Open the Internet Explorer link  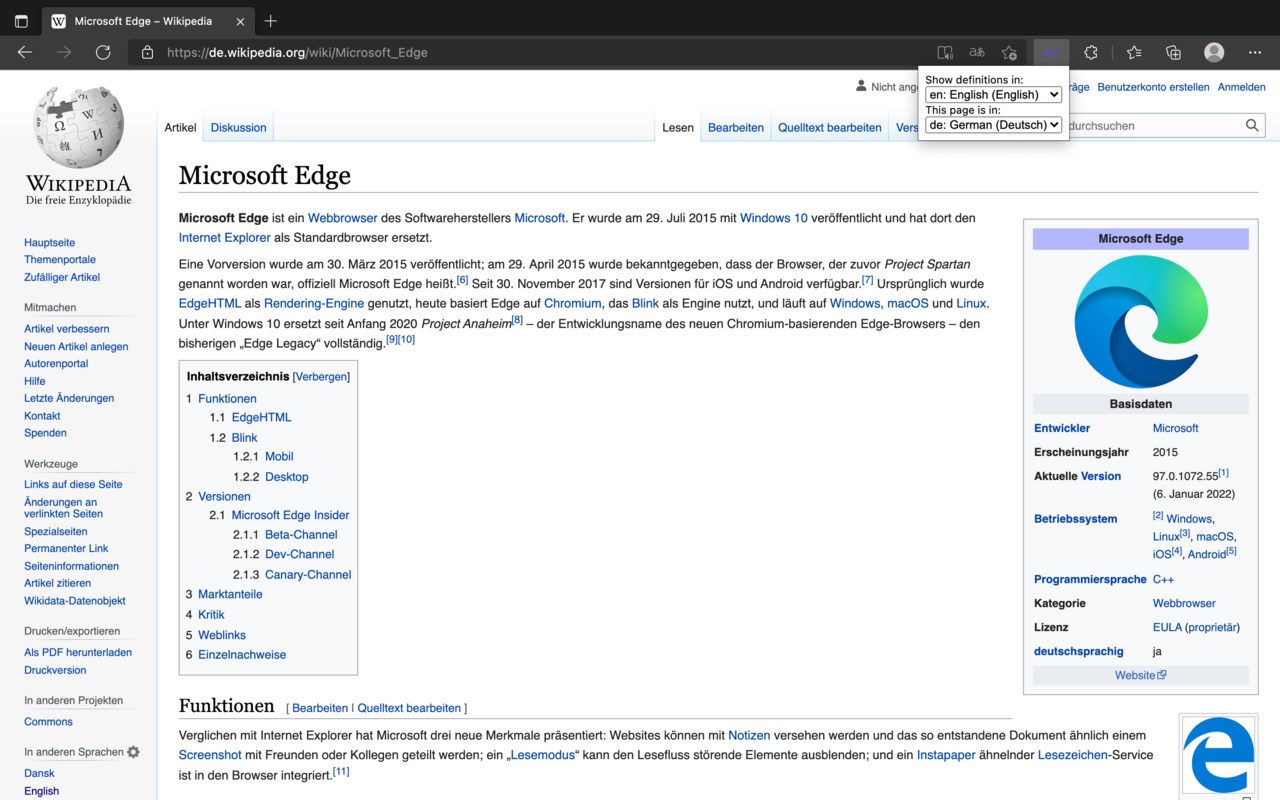click(x=225, y=238)
